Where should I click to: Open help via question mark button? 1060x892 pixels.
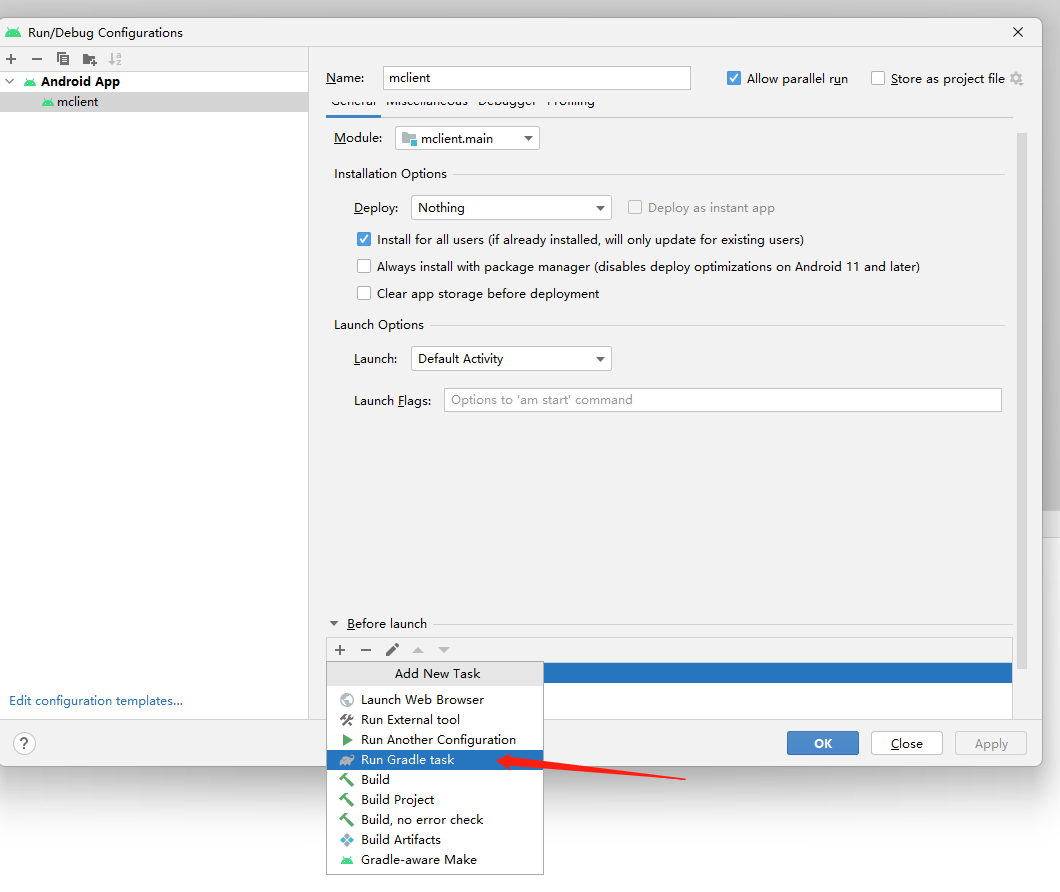[24, 743]
